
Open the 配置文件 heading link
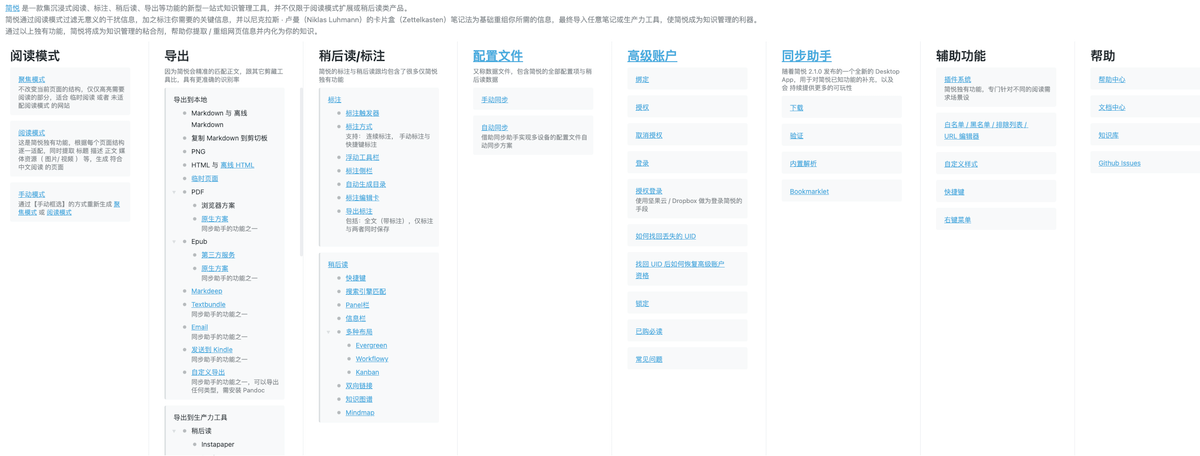click(498, 56)
